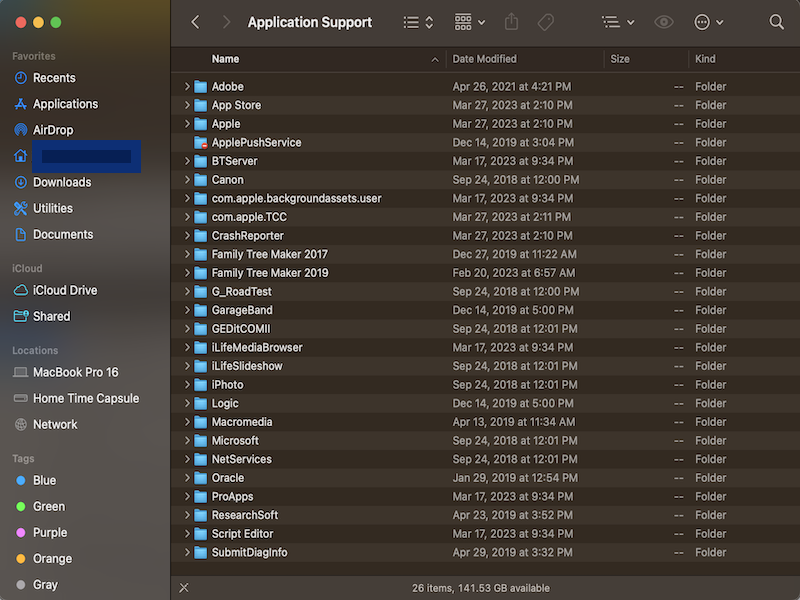Screen dimensions: 800x600
Task: Click the Edit Tags toolbar icon
Action: 545,22
